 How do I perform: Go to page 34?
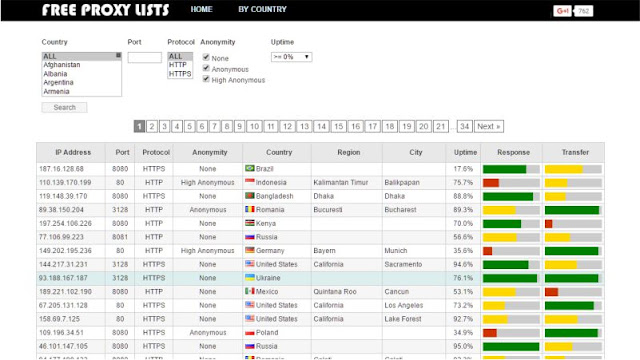(x=464, y=127)
